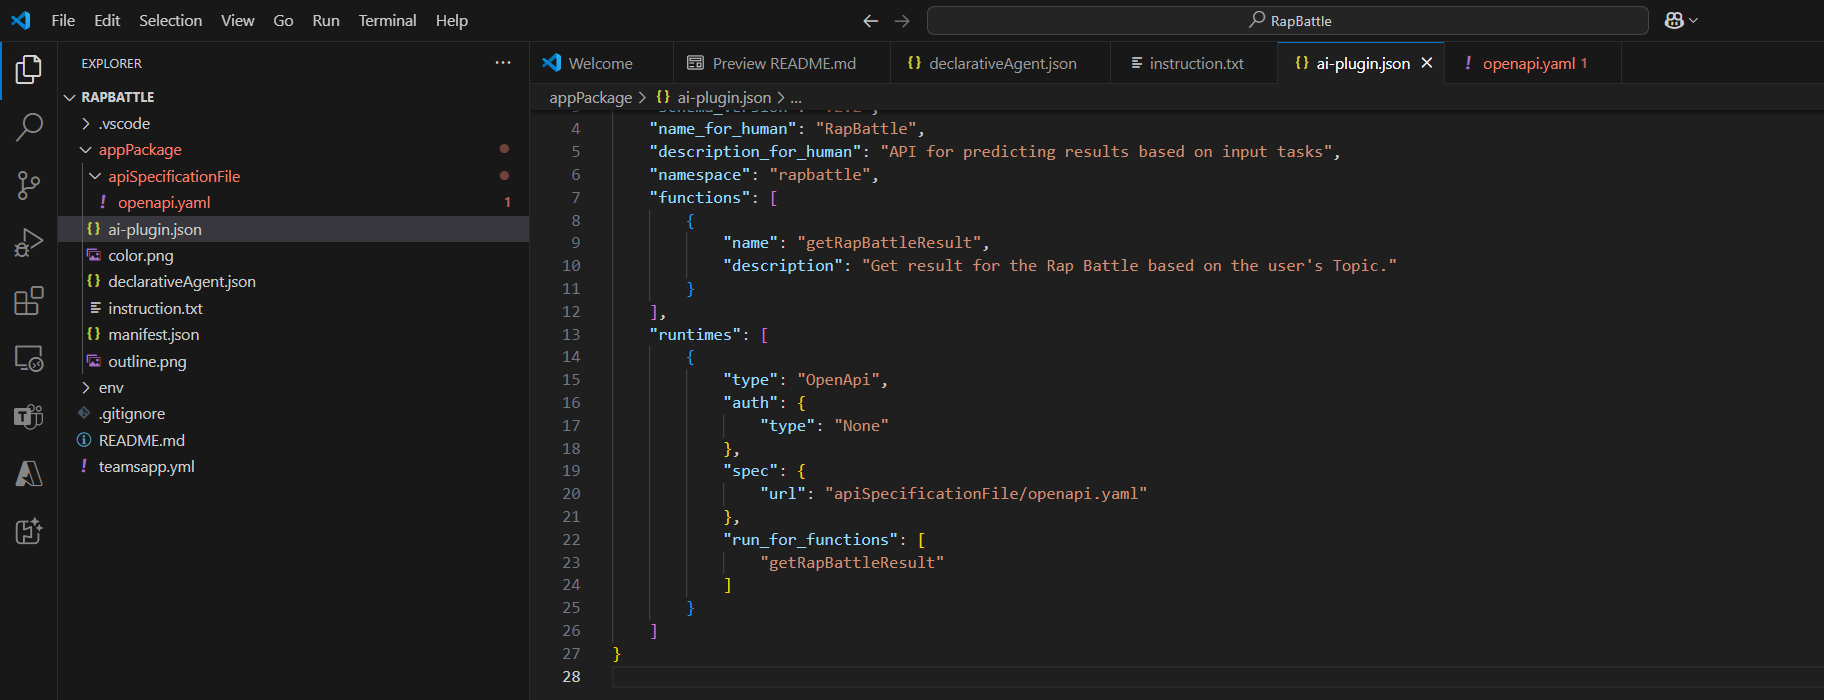
Task: Click the "run_for_functions" key
Action: (x=810, y=539)
